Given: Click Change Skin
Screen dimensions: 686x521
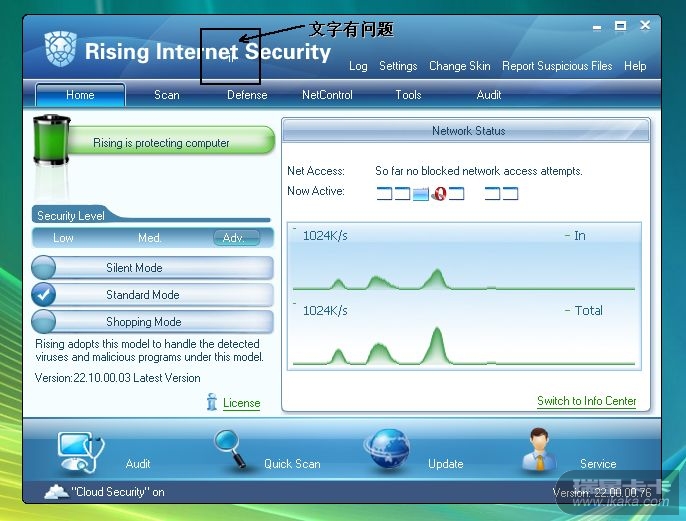Looking at the screenshot, I should (x=459, y=66).
